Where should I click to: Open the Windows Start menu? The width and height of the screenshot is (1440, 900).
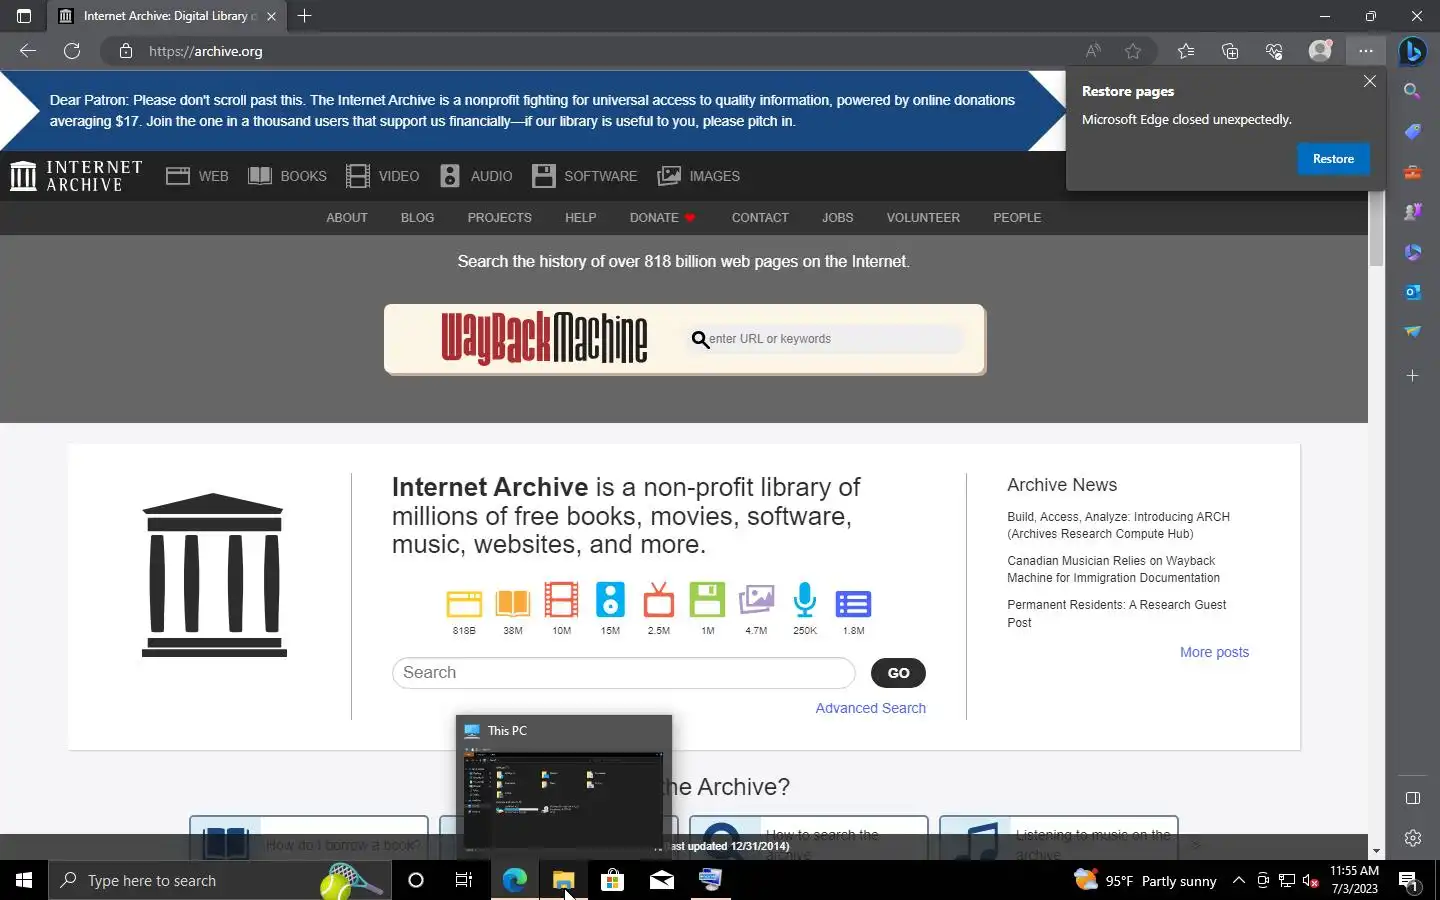pyautogui.click(x=24, y=880)
